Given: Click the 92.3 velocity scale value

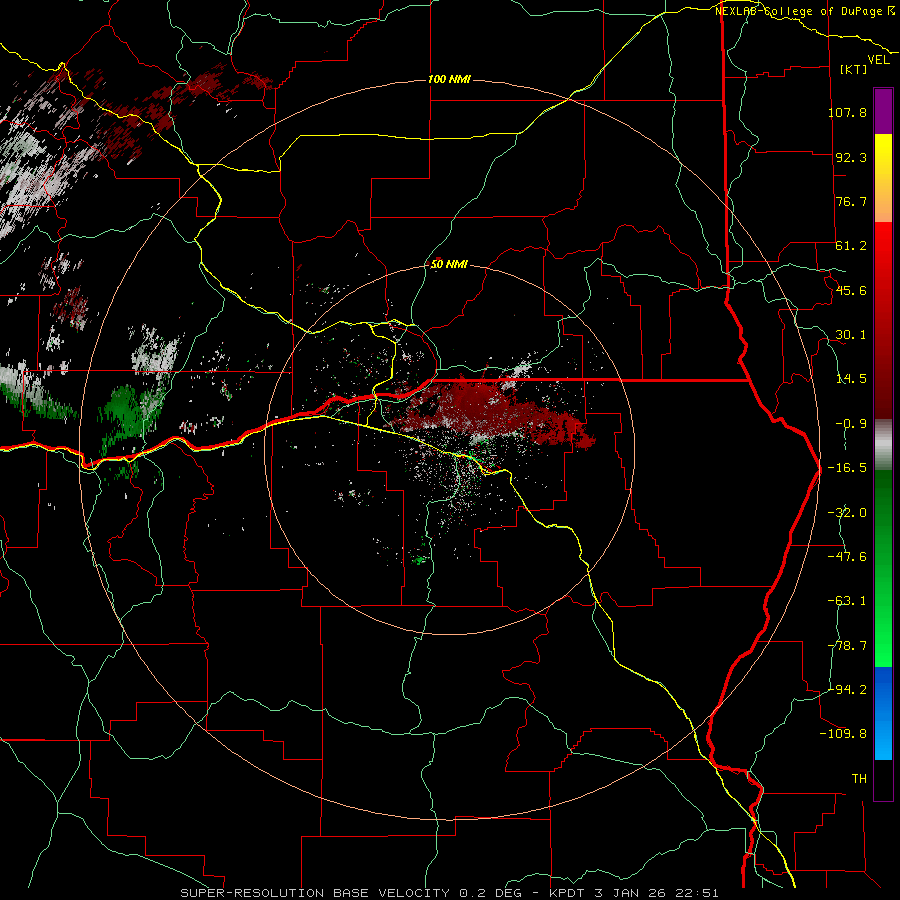Looking at the screenshot, I should (851, 157).
